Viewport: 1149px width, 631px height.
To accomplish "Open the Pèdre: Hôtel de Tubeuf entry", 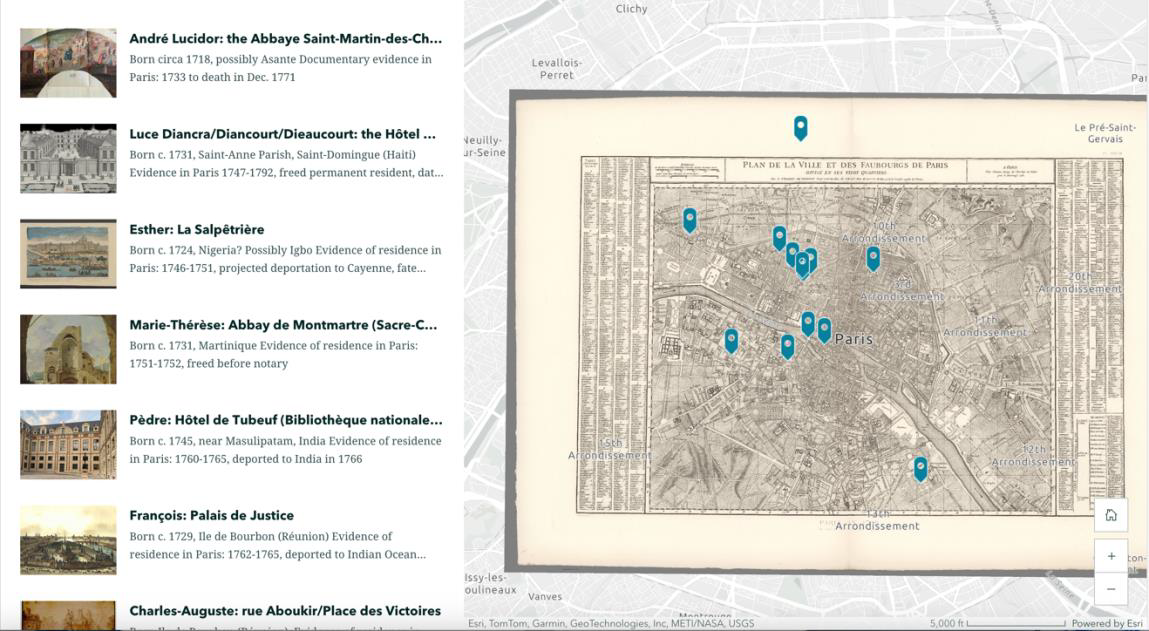I will point(286,420).
